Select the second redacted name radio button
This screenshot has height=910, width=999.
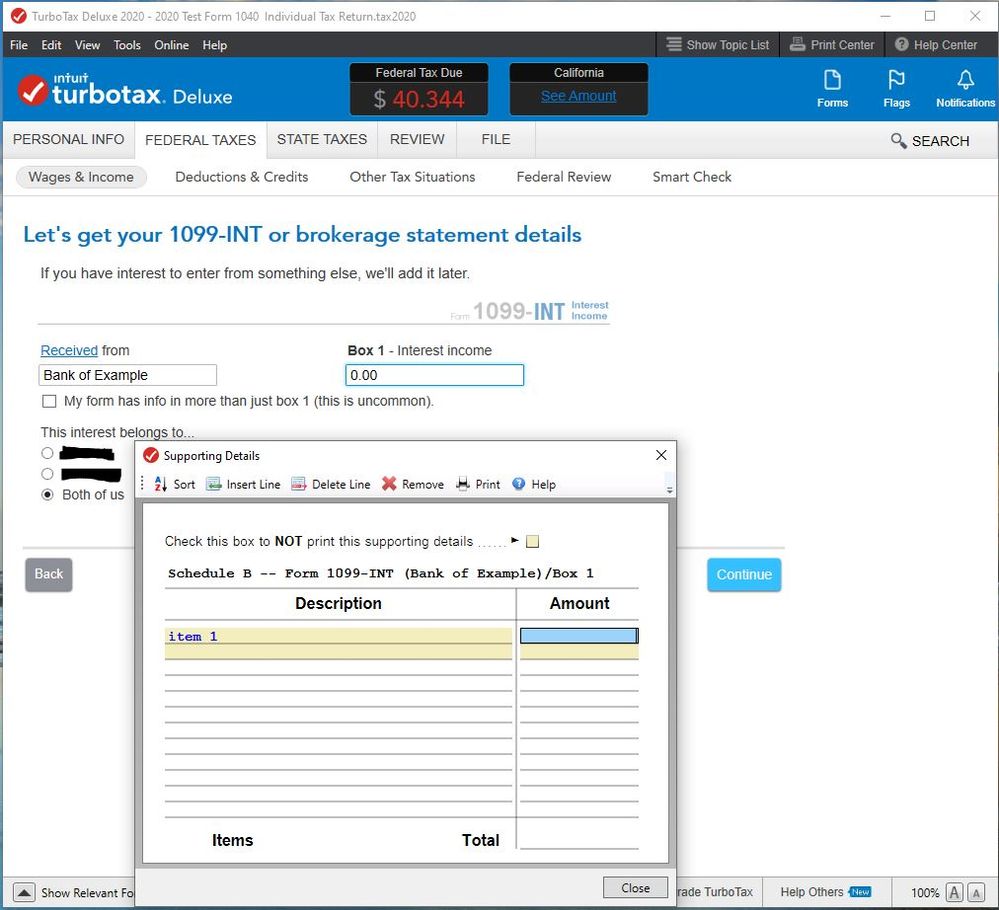click(x=47, y=474)
